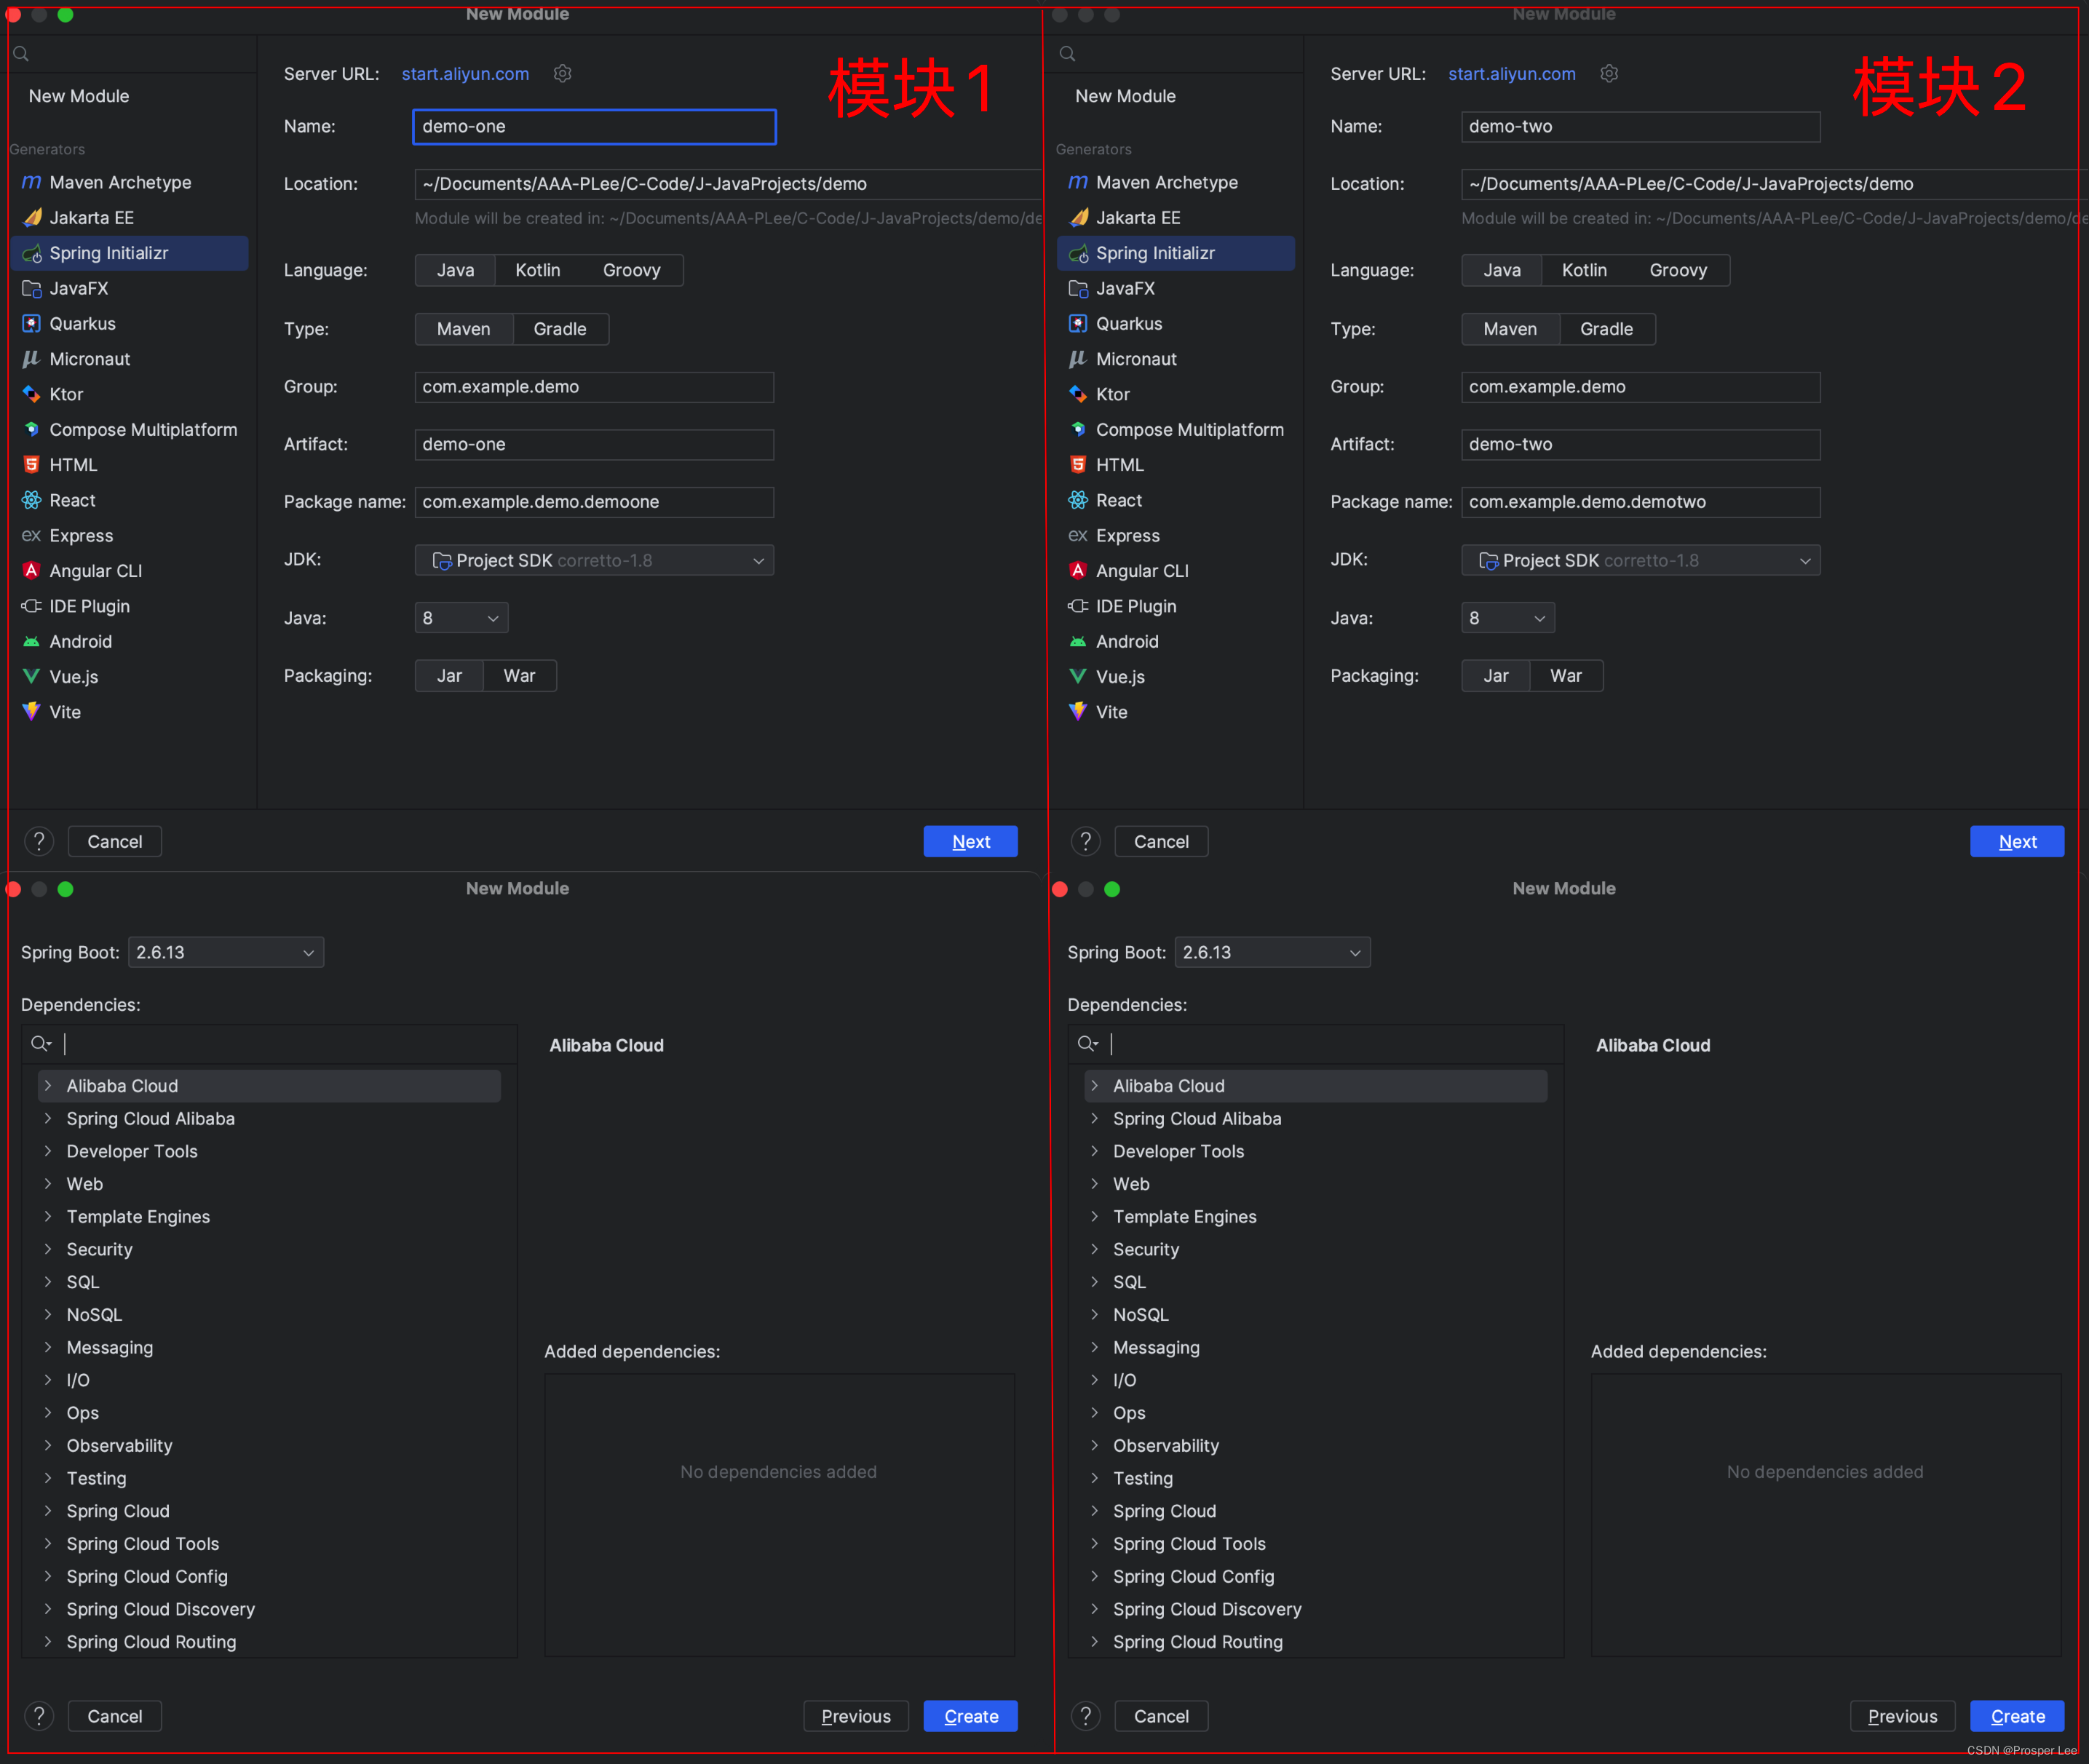Click Next button in demo-one dialog
The height and width of the screenshot is (1764, 2089).
[970, 841]
